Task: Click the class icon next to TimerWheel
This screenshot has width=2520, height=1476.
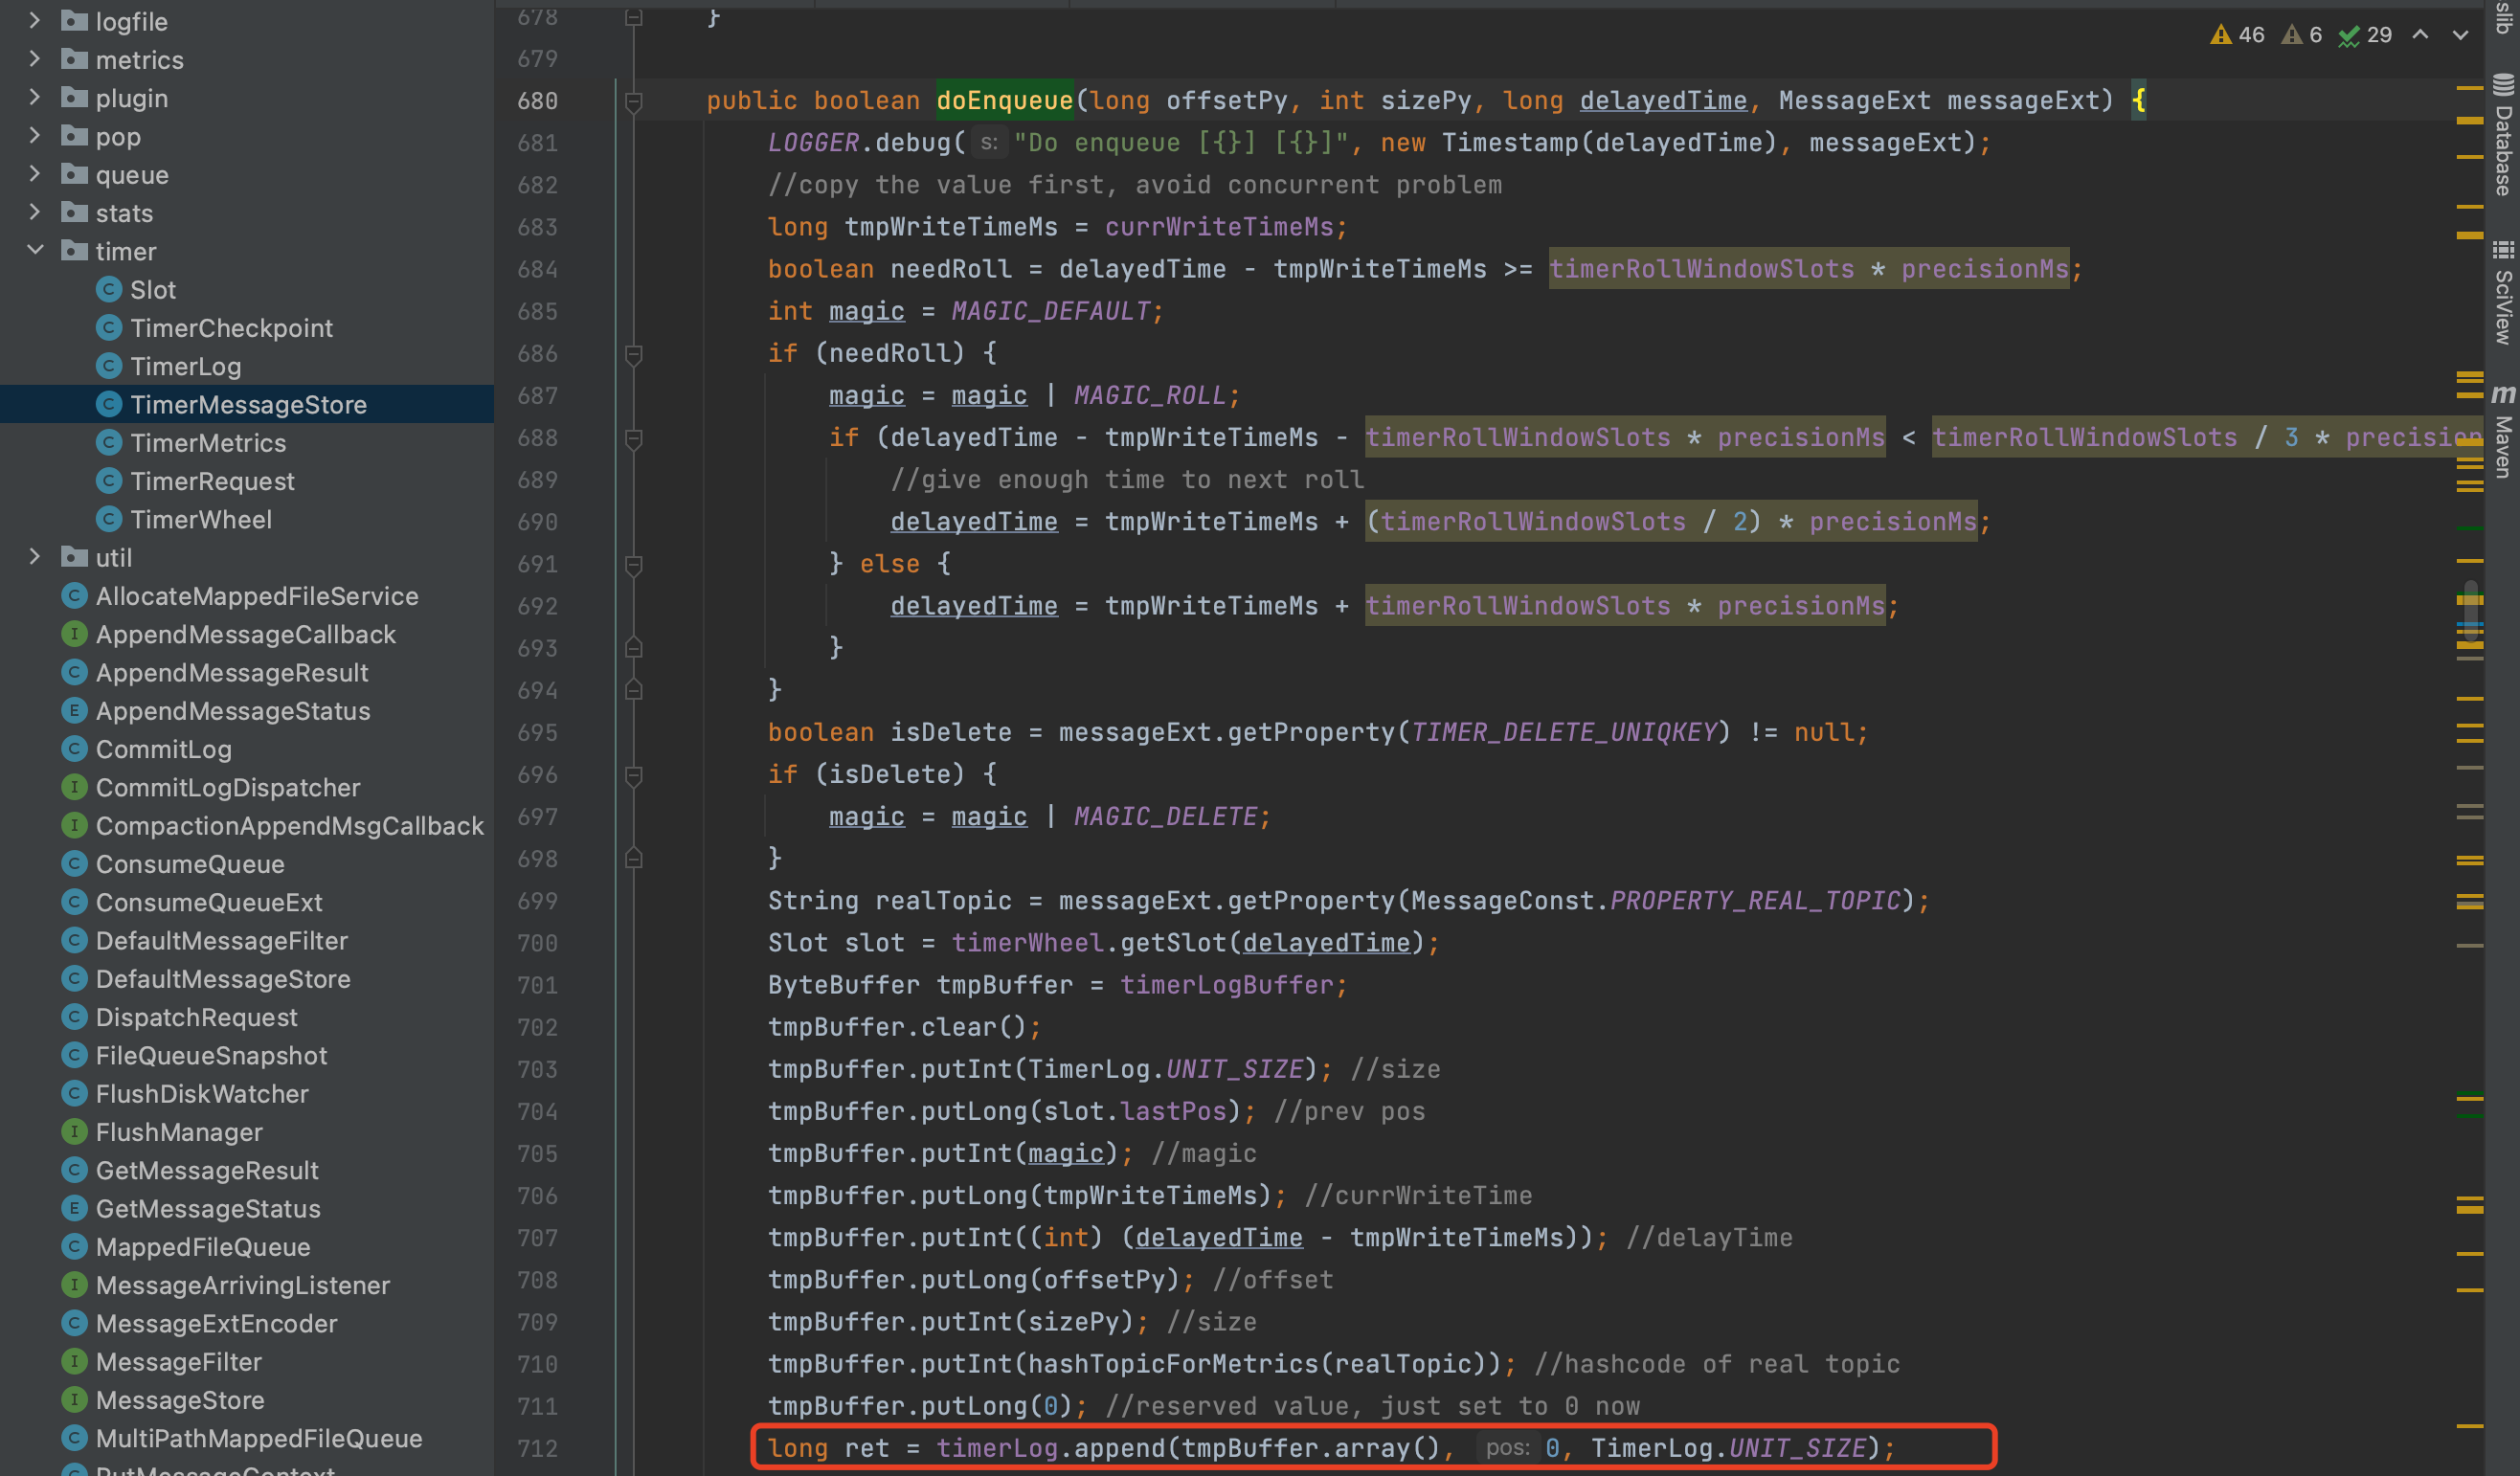Action: click(x=110, y=519)
